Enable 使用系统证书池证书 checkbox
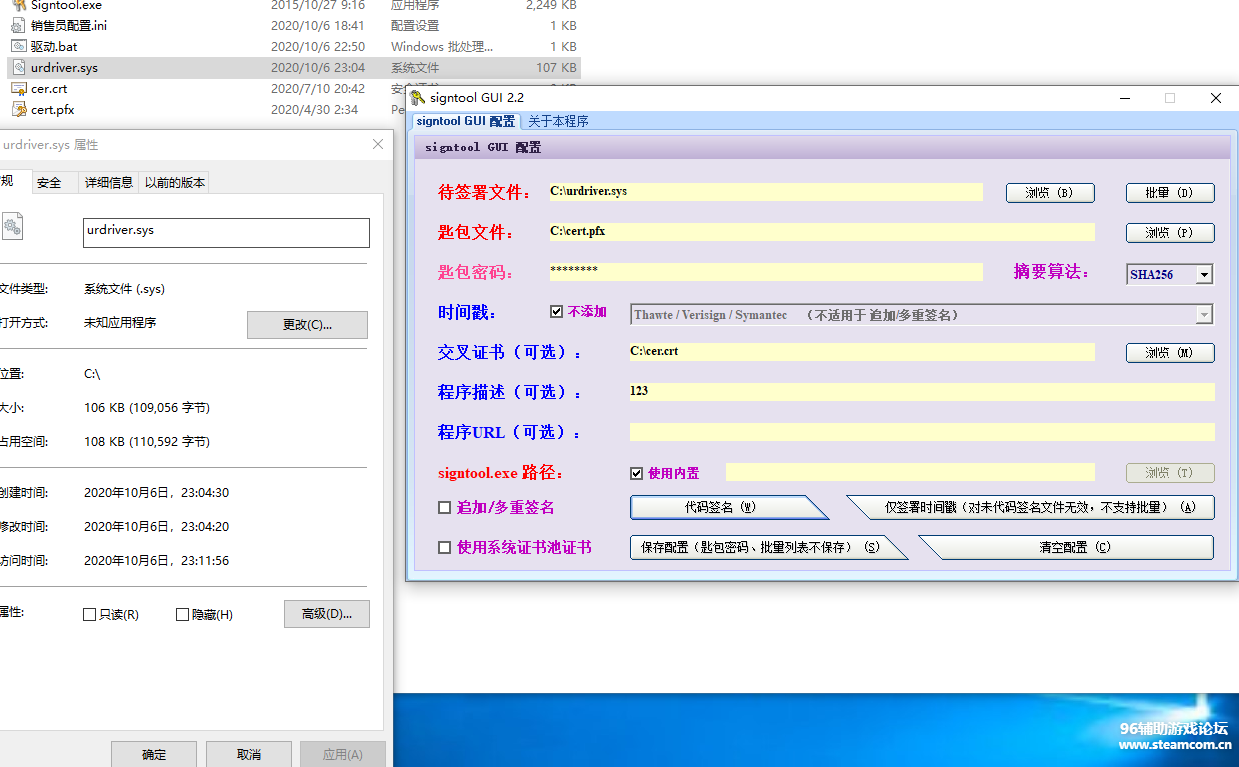 [x=445, y=548]
